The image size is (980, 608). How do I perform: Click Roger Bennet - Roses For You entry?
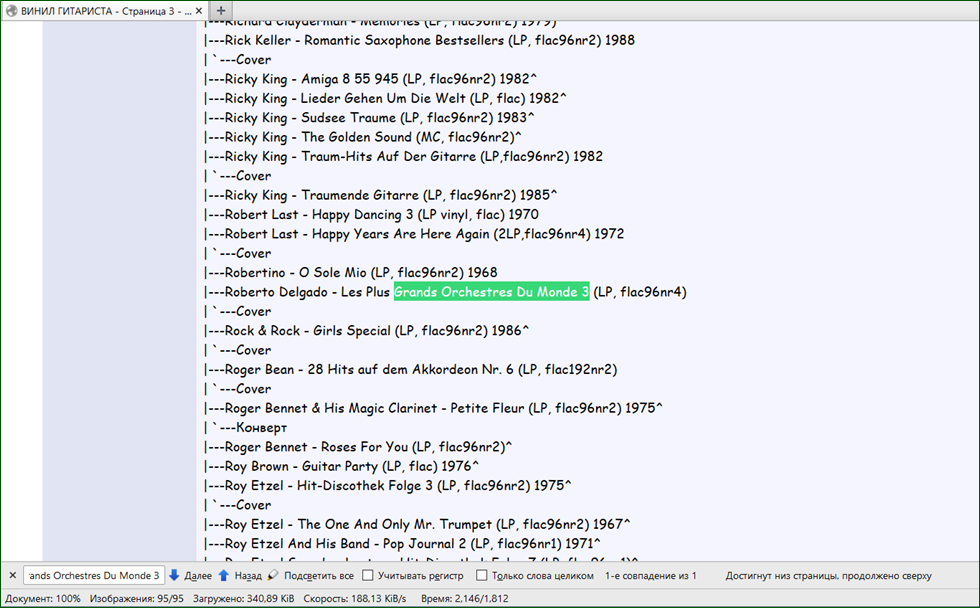358,447
